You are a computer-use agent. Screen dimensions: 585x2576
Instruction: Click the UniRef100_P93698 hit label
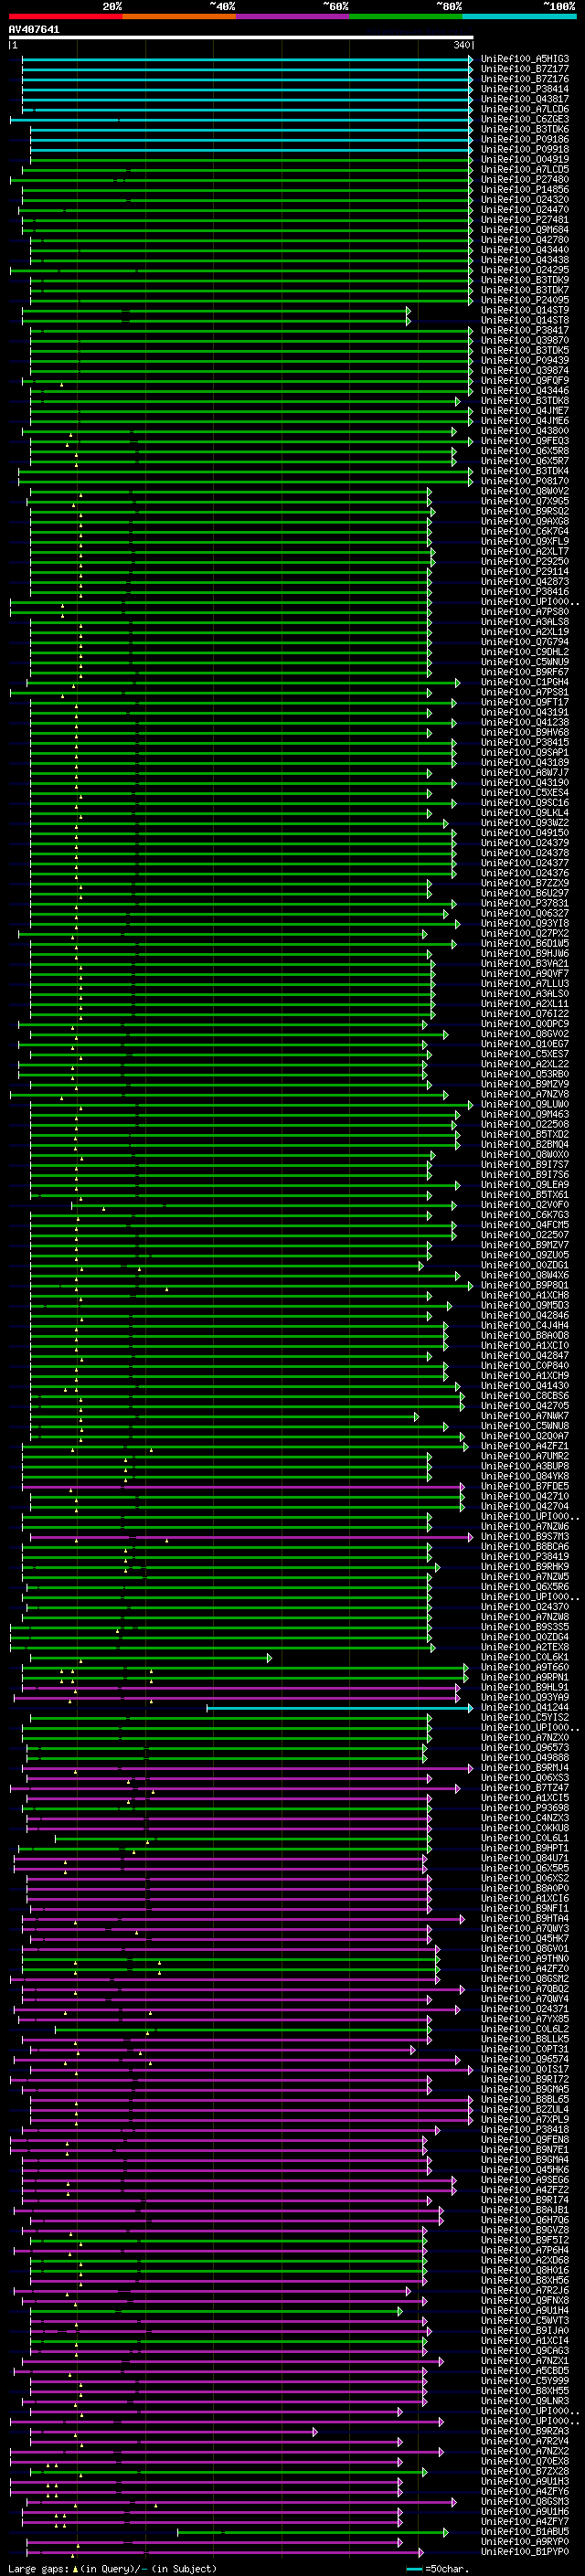click(525, 1808)
